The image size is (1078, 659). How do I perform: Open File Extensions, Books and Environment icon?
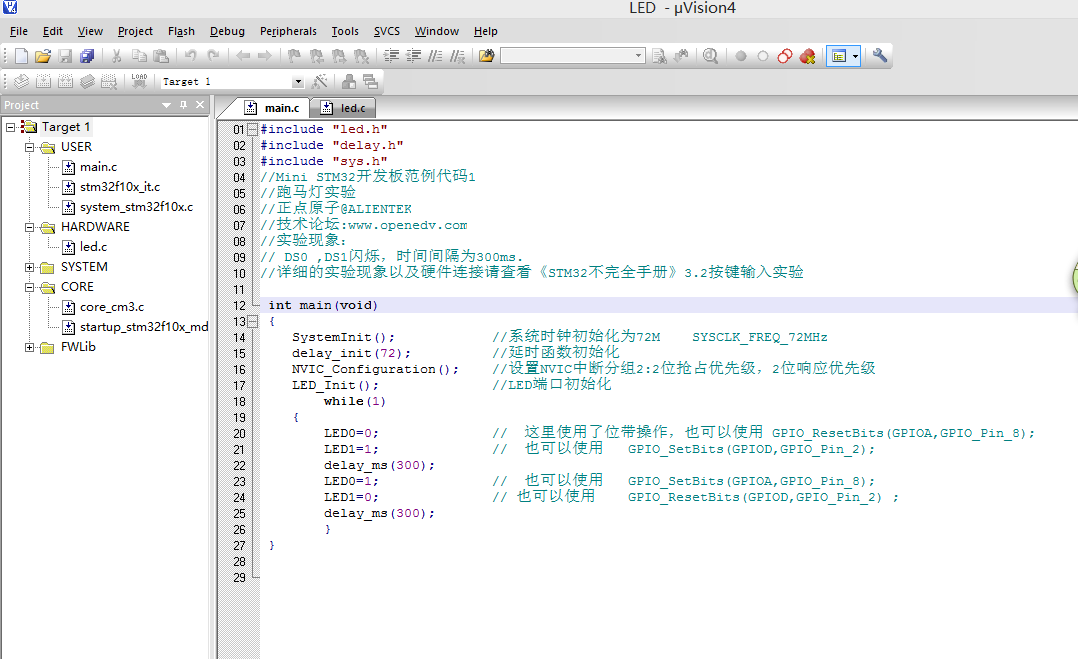349,81
